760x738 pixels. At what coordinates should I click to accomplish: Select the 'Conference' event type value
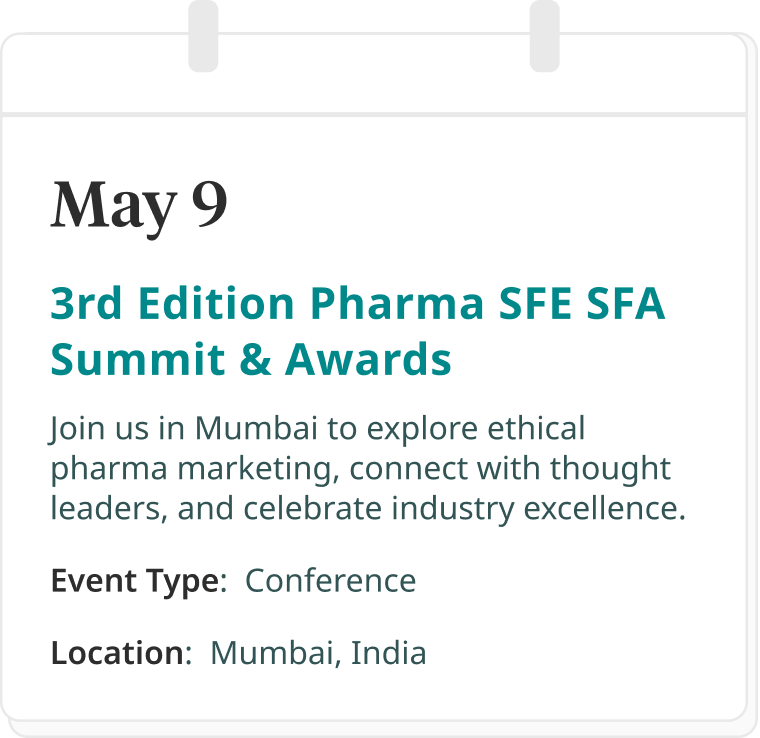(331, 581)
